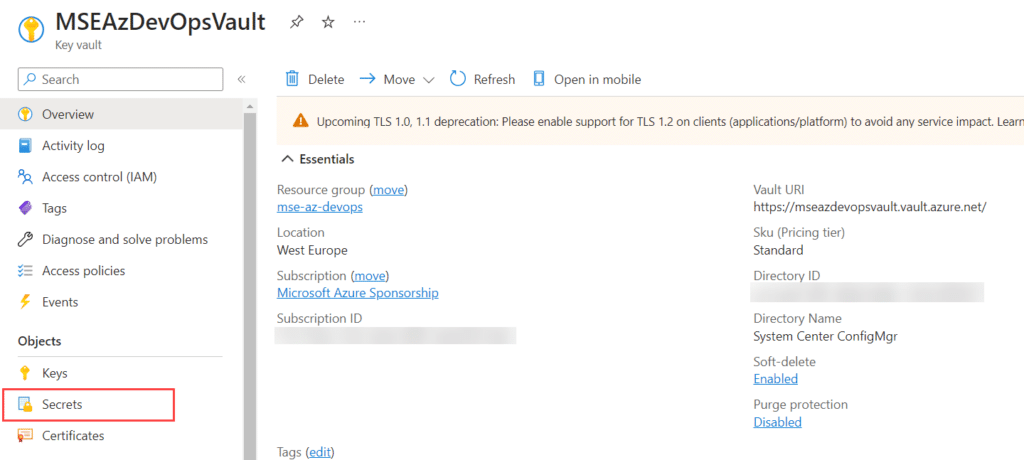Click the Refresh circular arrow icon

click(458, 79)
